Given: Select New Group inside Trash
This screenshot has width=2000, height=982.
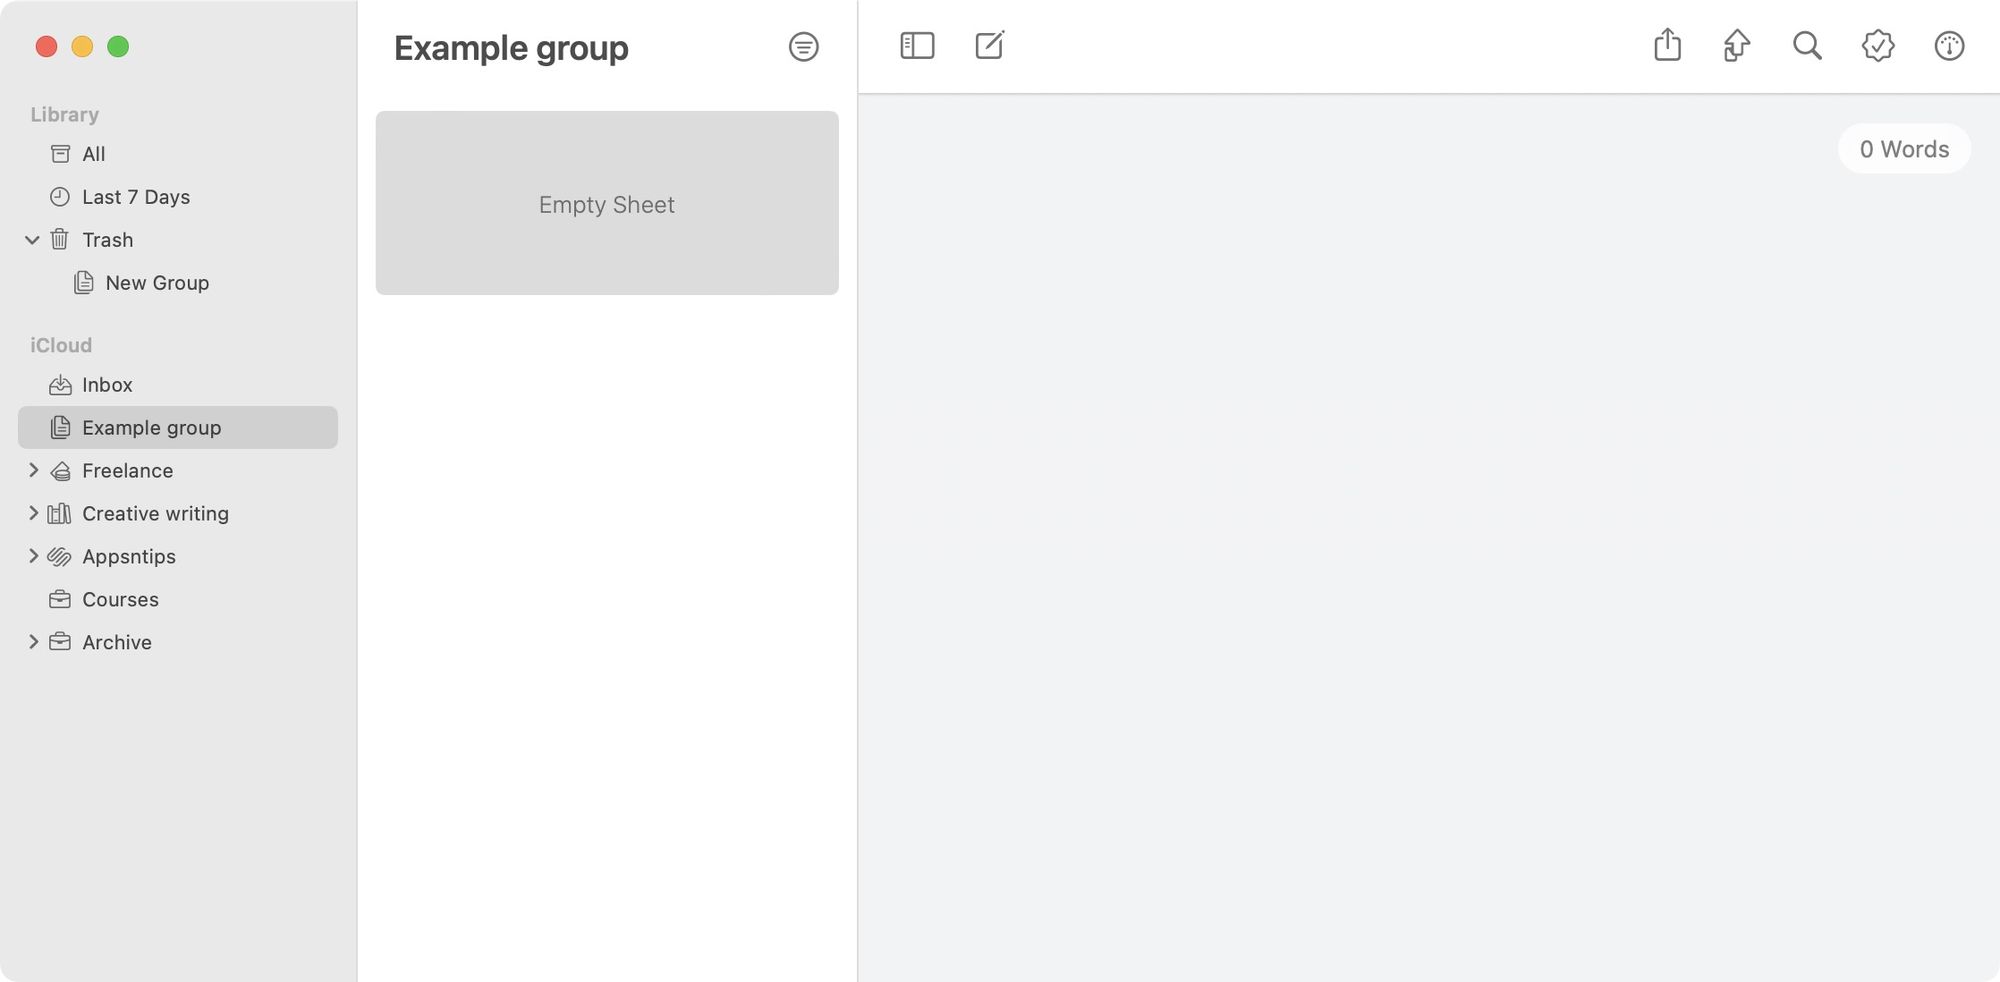Looking at the screenshot, I should coord(157,283).
